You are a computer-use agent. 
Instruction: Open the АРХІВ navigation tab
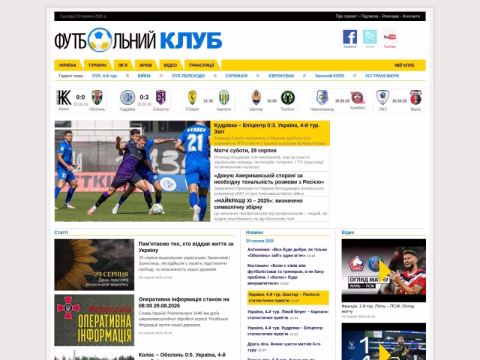[x=146, y=65]
